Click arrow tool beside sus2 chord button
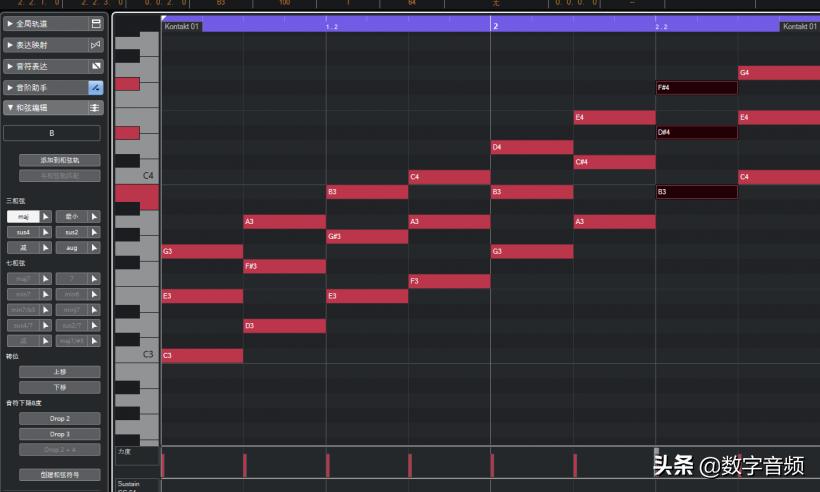 (94, 232)
